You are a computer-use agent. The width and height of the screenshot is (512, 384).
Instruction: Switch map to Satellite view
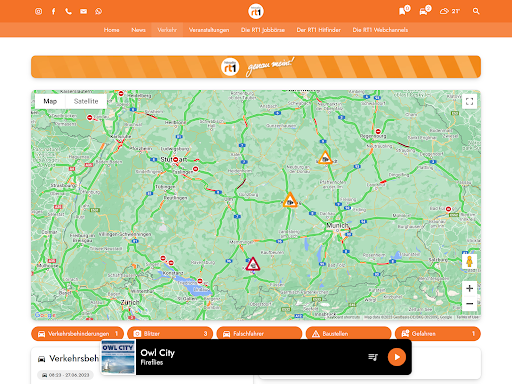[x=86, y=101]
